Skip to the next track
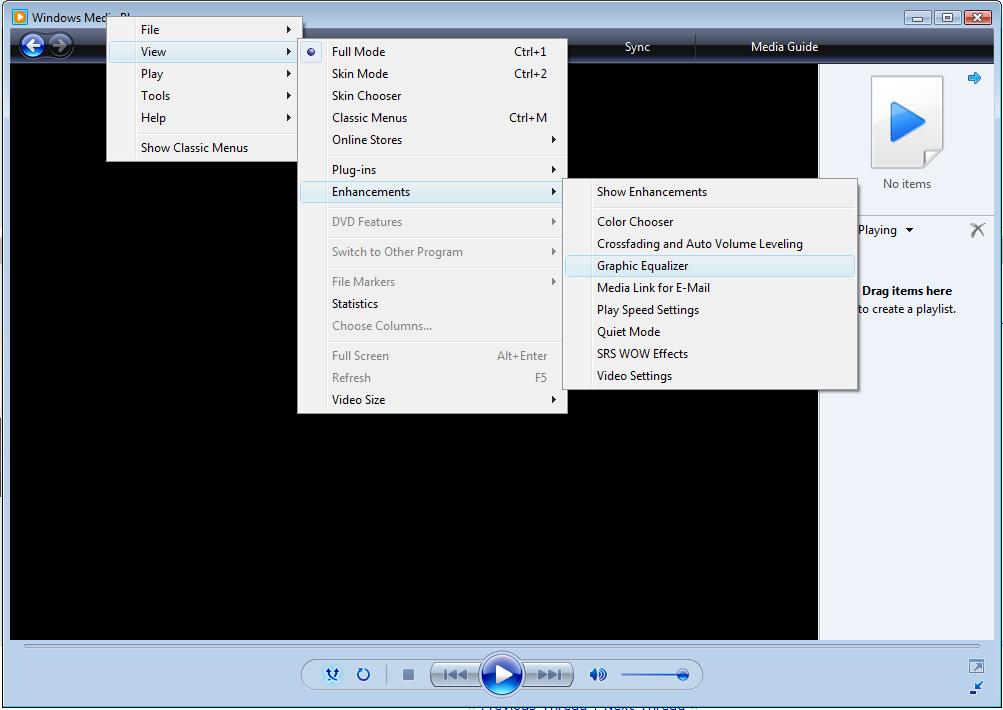The width and height of the screenshot is (1003, 710). pos(548,674)
